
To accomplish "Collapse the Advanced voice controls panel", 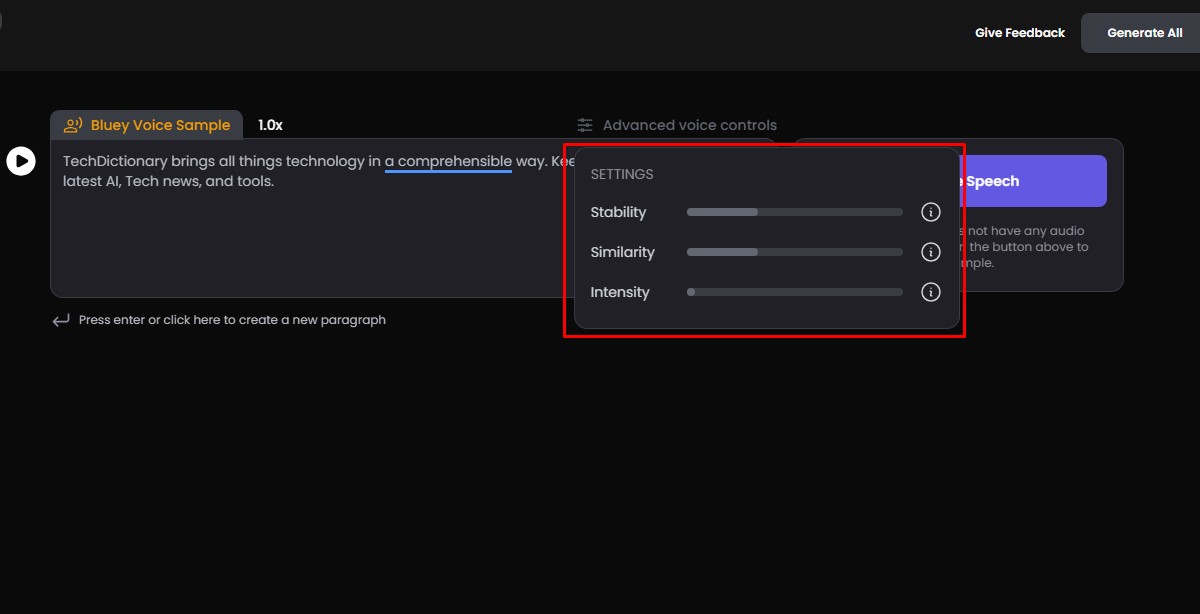I will [x=689, y=124].
